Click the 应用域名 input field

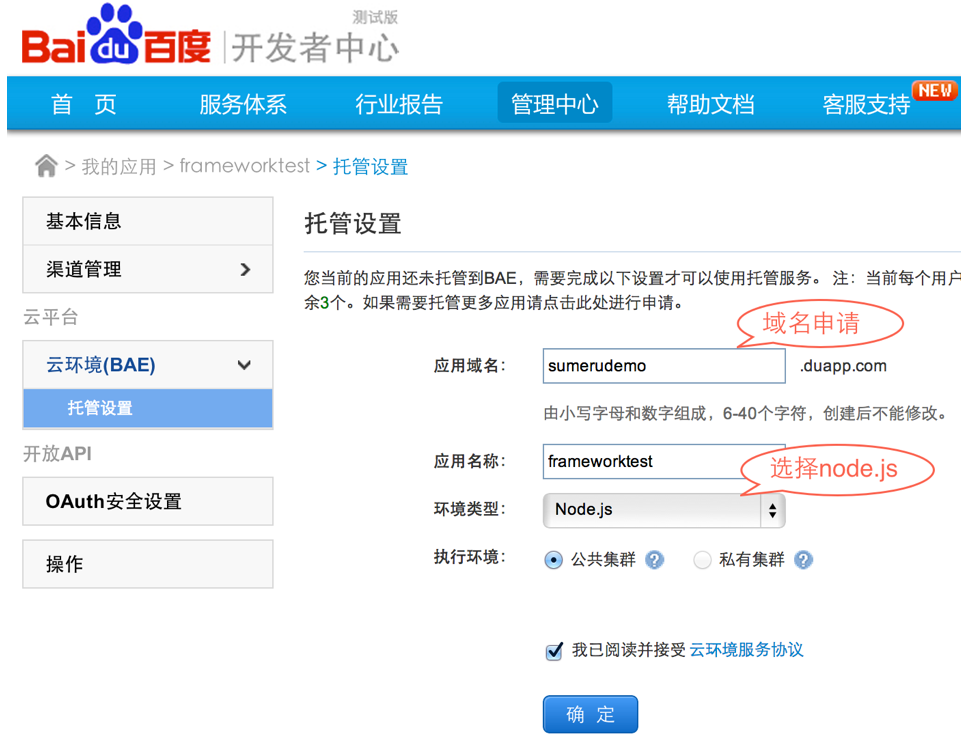coord(664,366)
